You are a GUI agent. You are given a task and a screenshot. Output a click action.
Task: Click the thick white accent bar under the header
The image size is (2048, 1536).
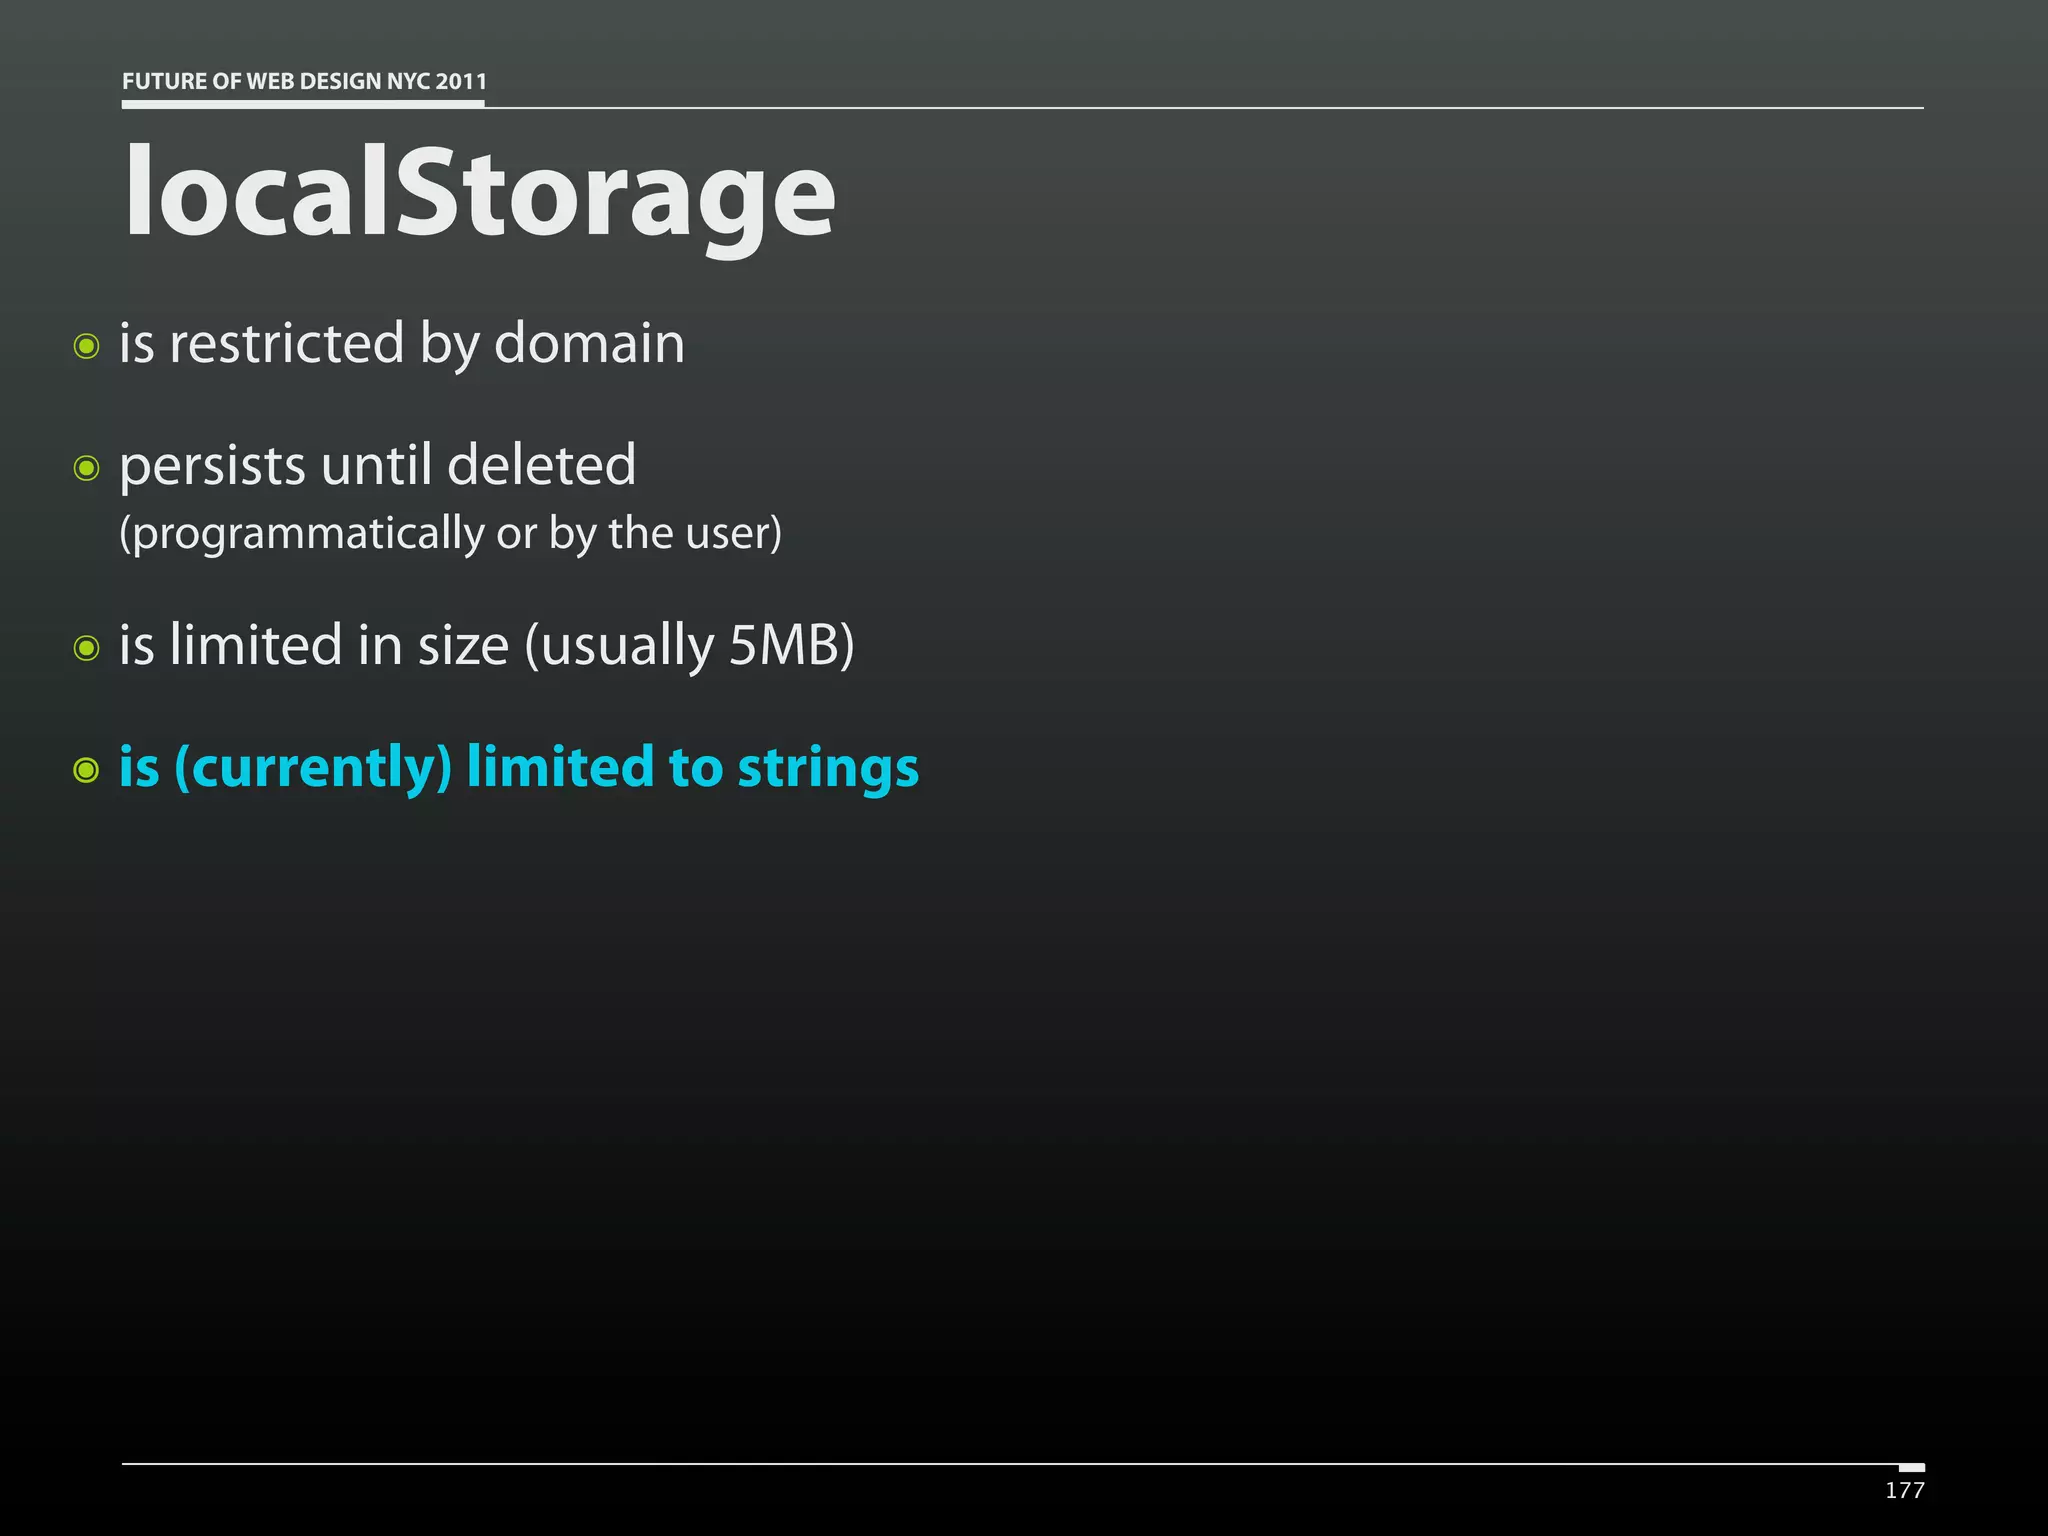[x=303, y=103]
